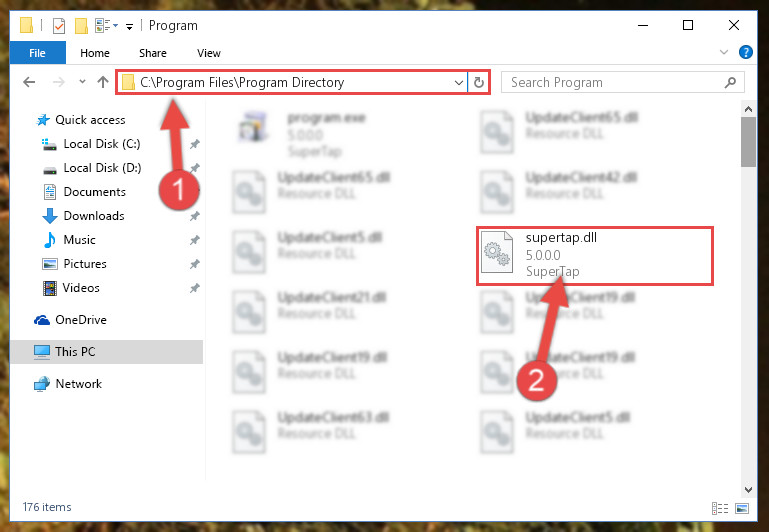
Task: Switch to the View ribbon tab
Action: (209, 53)
